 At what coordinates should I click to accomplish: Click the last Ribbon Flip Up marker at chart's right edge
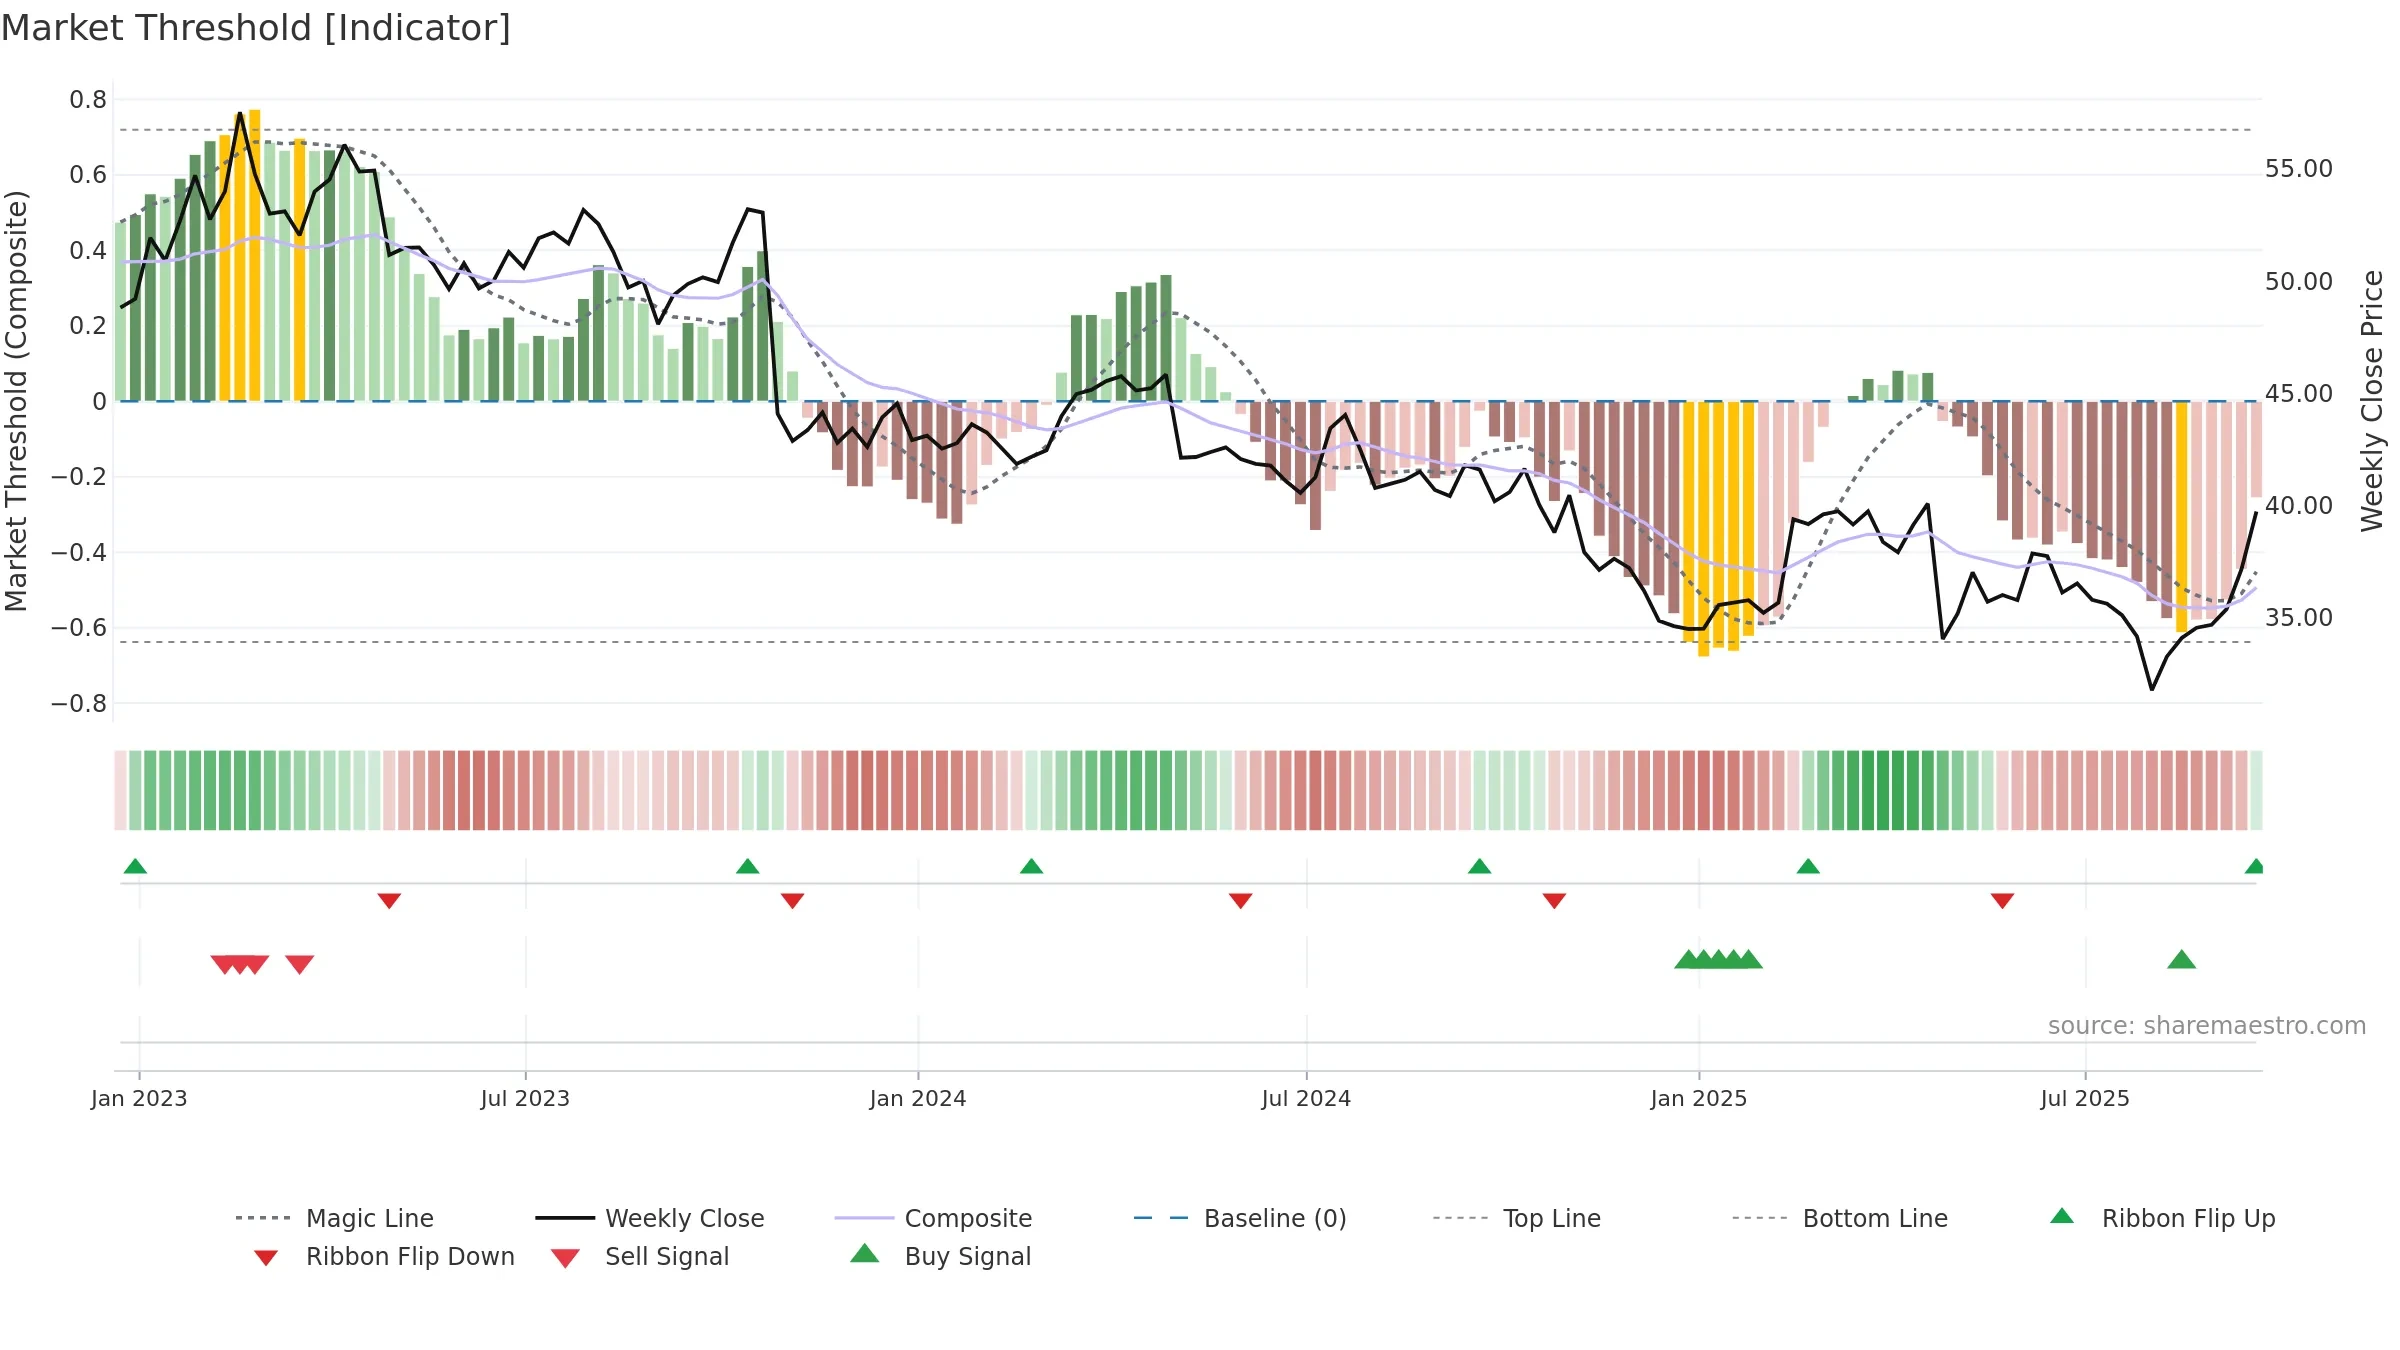2255,866
